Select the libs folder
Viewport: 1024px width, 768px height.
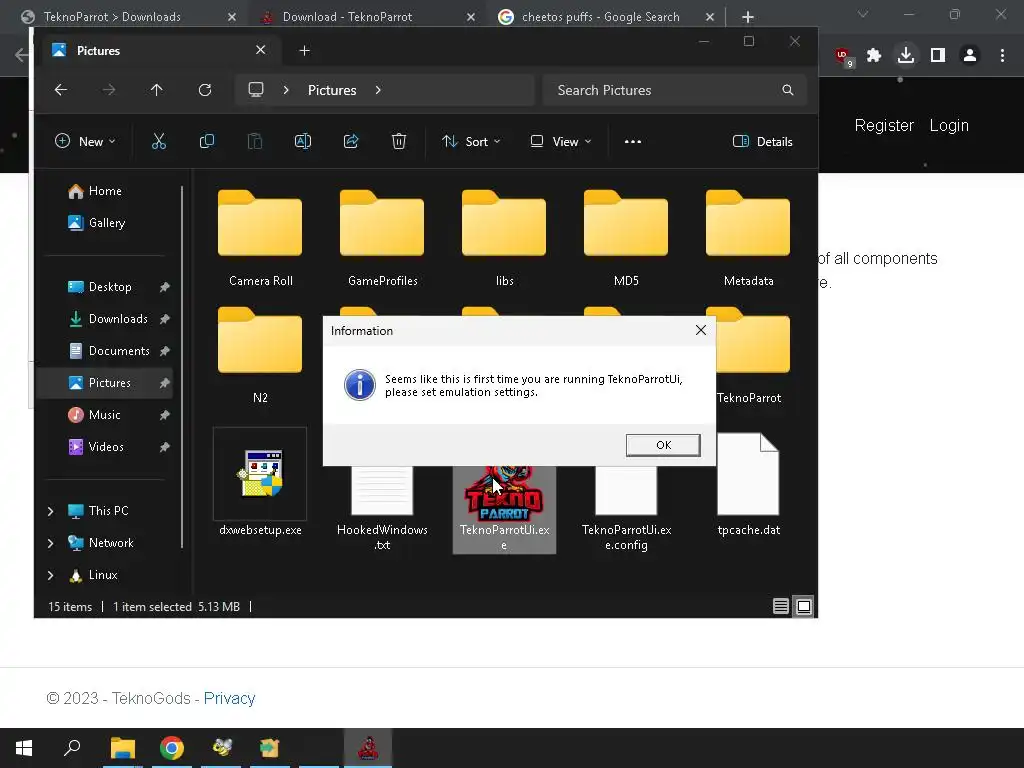[x=504, y=238]
